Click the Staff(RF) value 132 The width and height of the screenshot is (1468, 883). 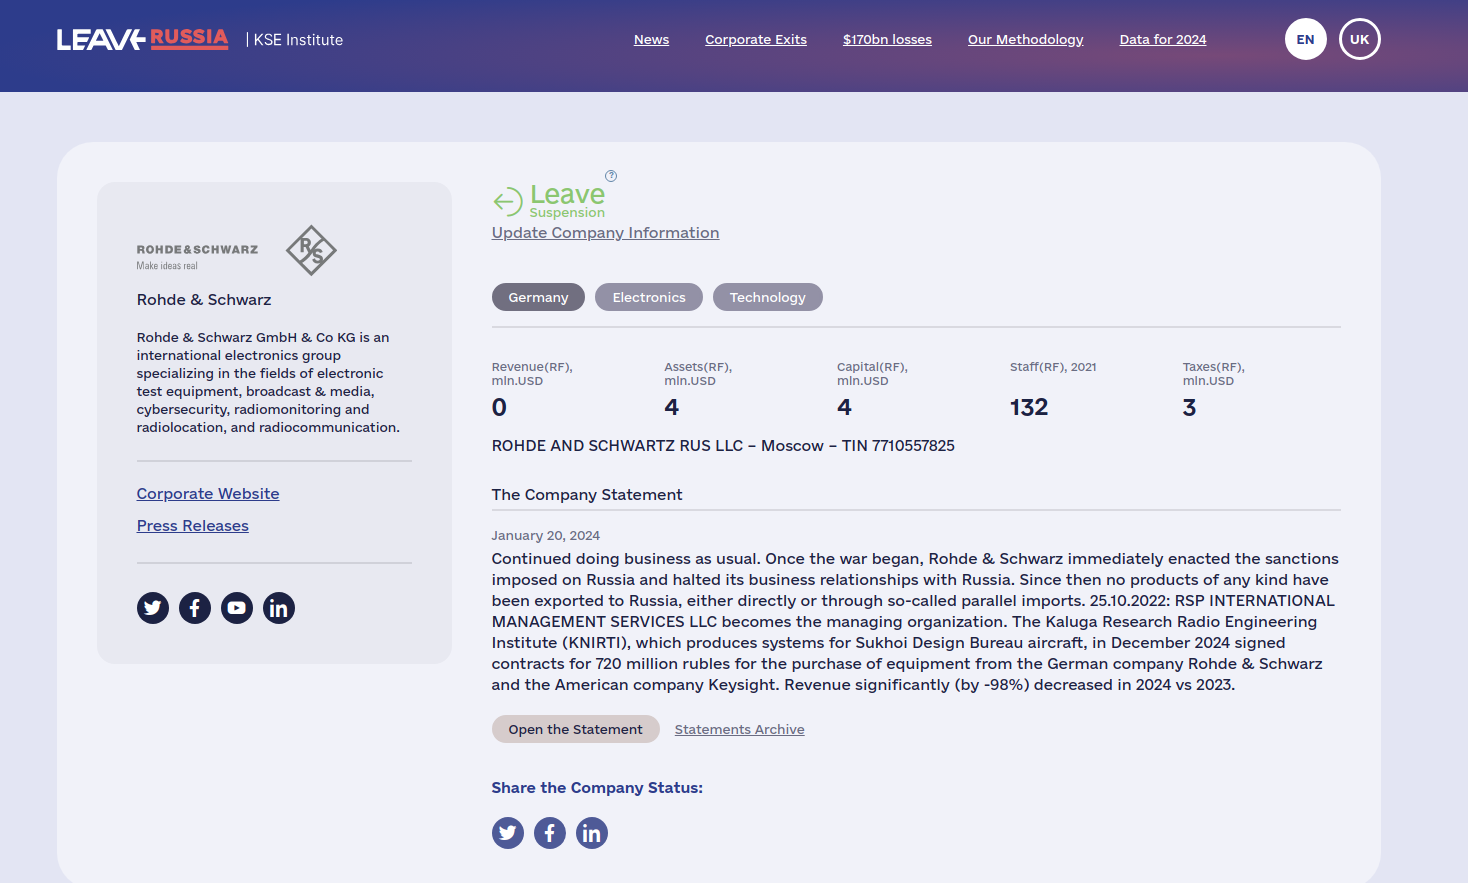tap(1029, 407)
